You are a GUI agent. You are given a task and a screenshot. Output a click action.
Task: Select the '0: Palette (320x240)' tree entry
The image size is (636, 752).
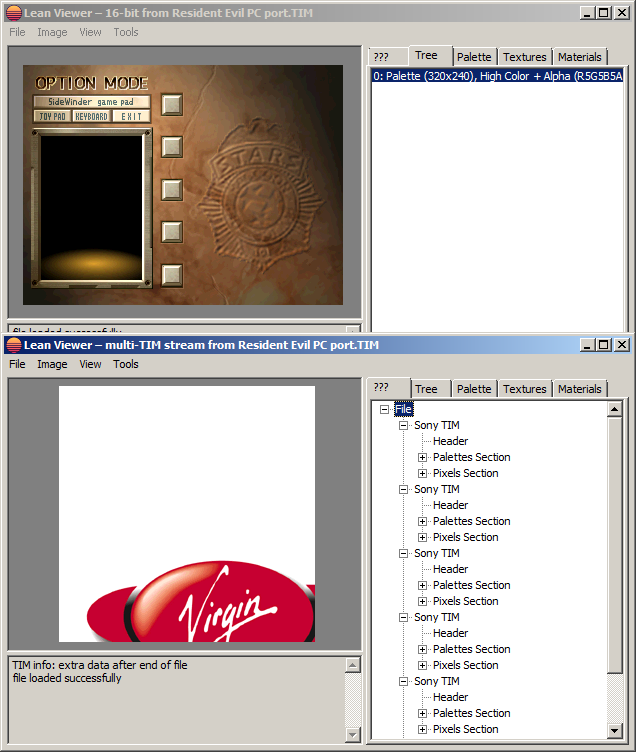[497, 75]
